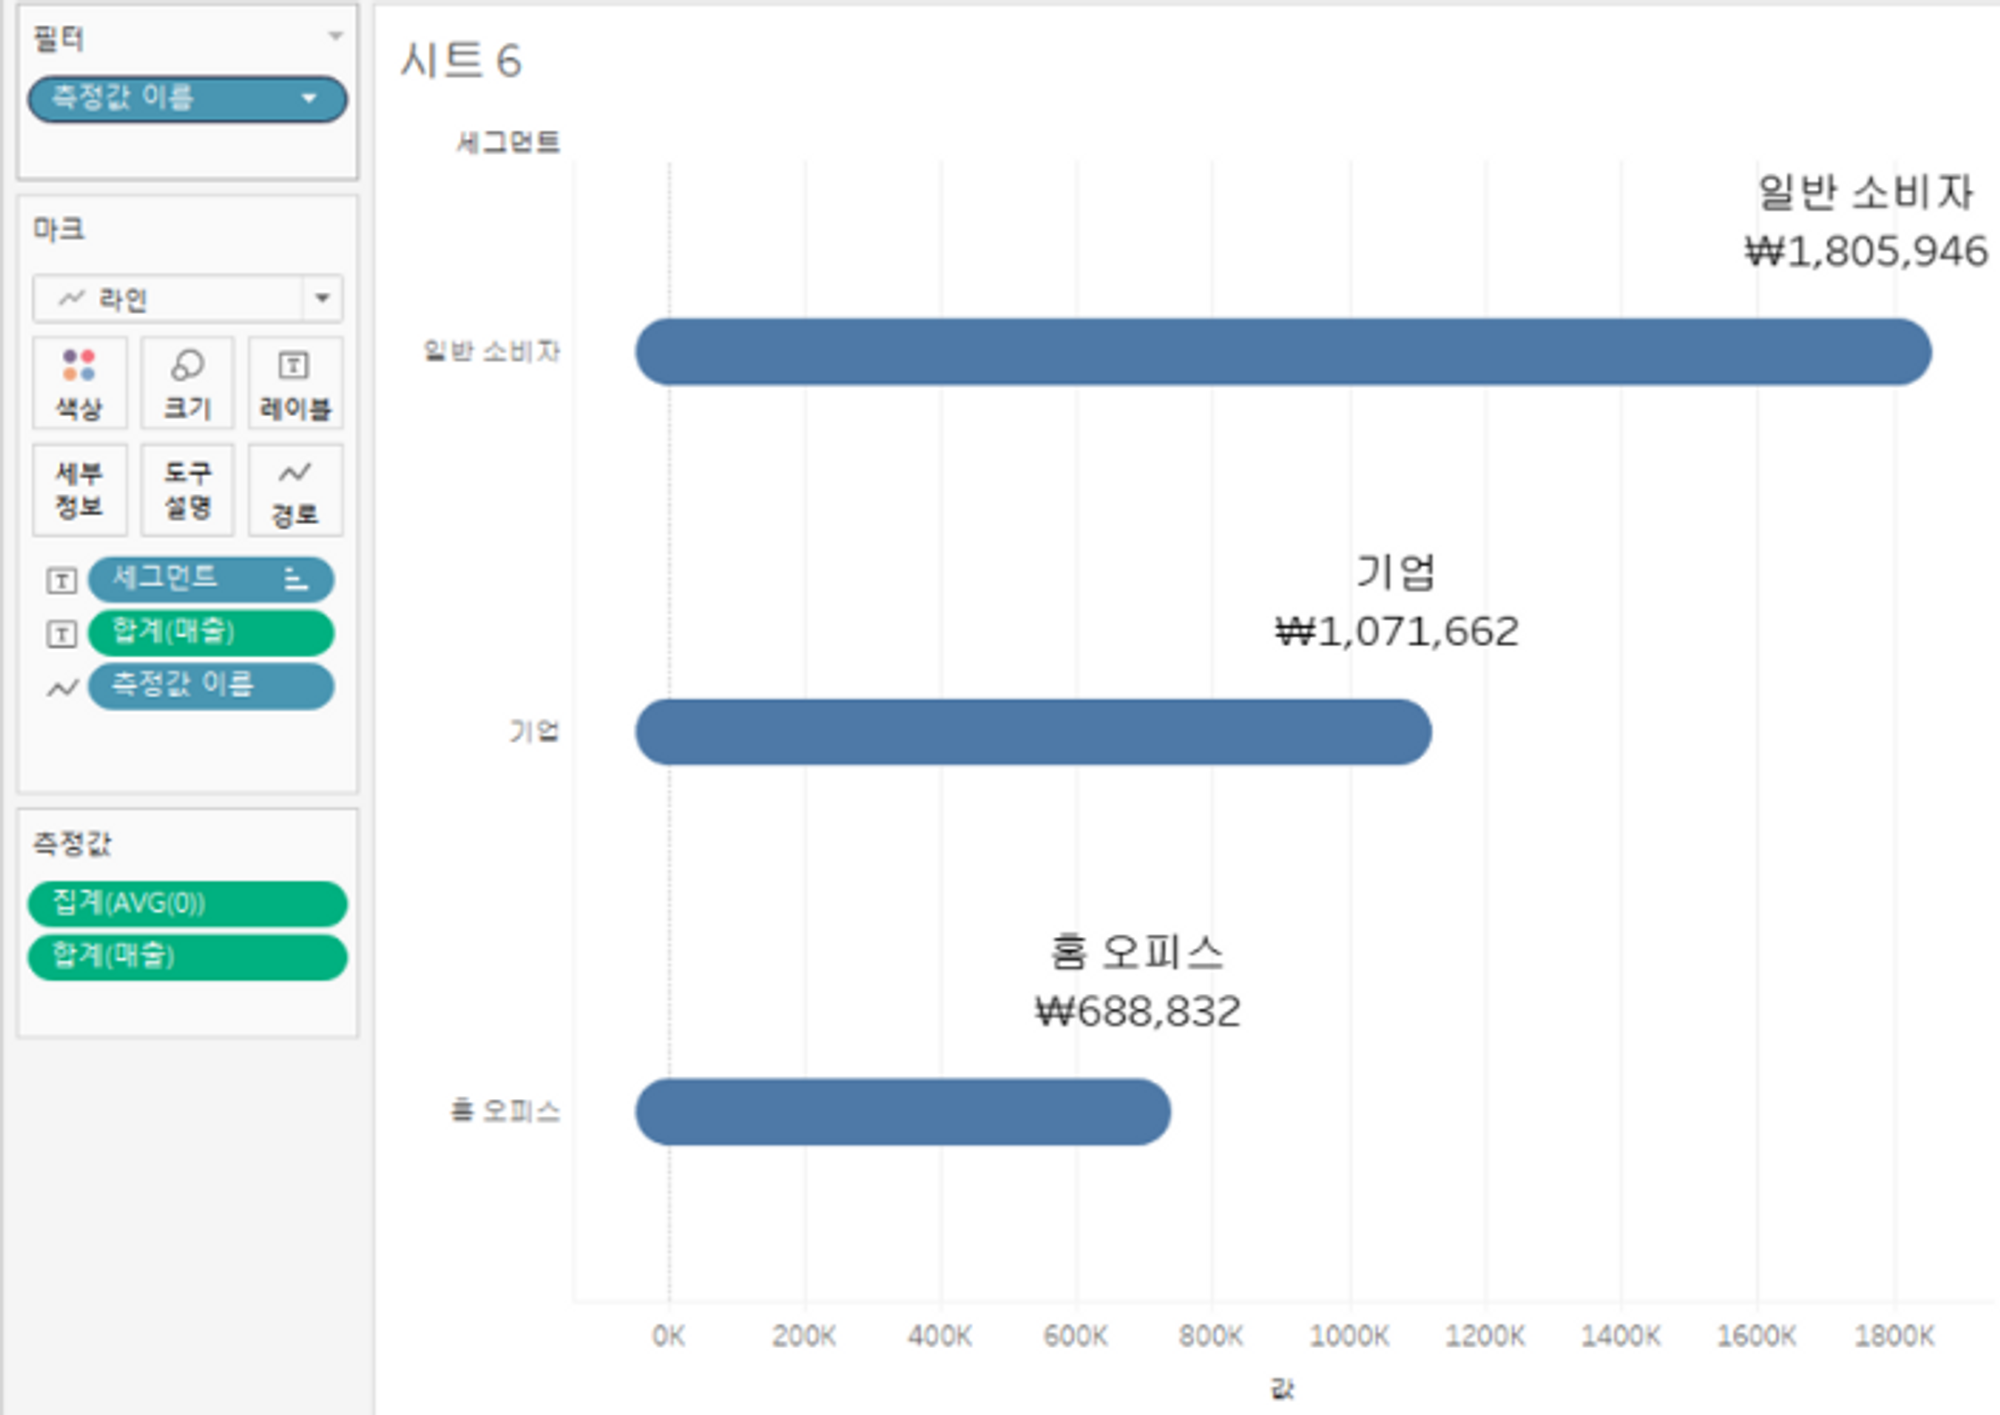Open the 크기 size marks card
The width and height of the screenshot is (2000, 1415).
pyautogui.click(x=187, y=383)
